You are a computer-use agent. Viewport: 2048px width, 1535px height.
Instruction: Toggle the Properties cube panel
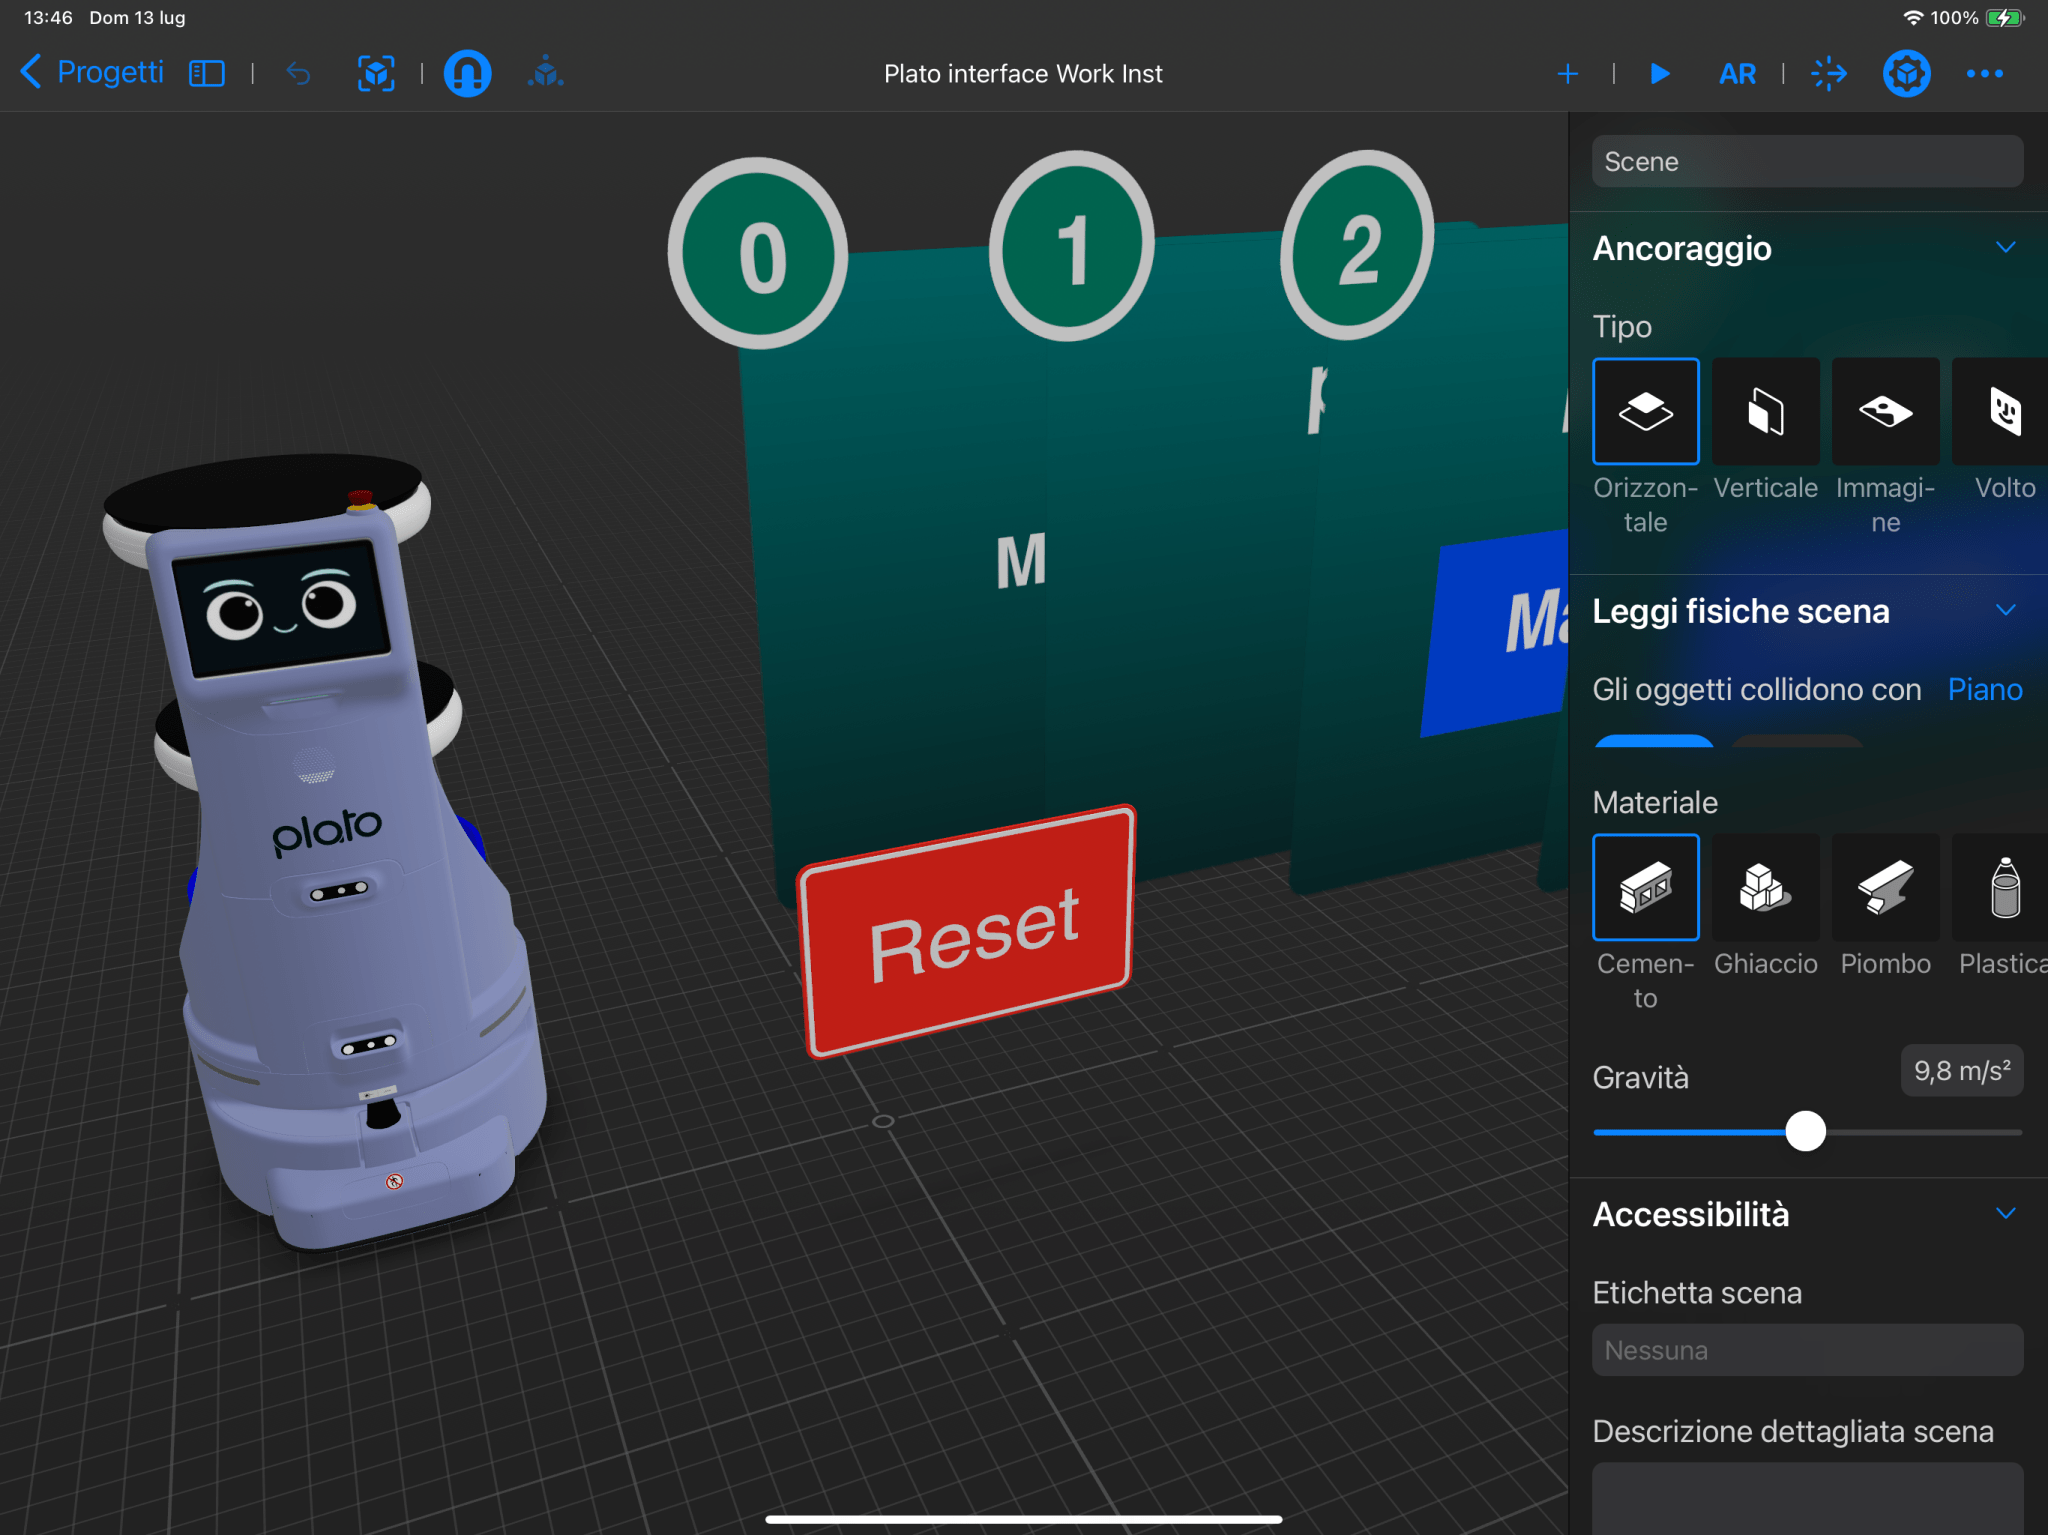pos(1907,74)
